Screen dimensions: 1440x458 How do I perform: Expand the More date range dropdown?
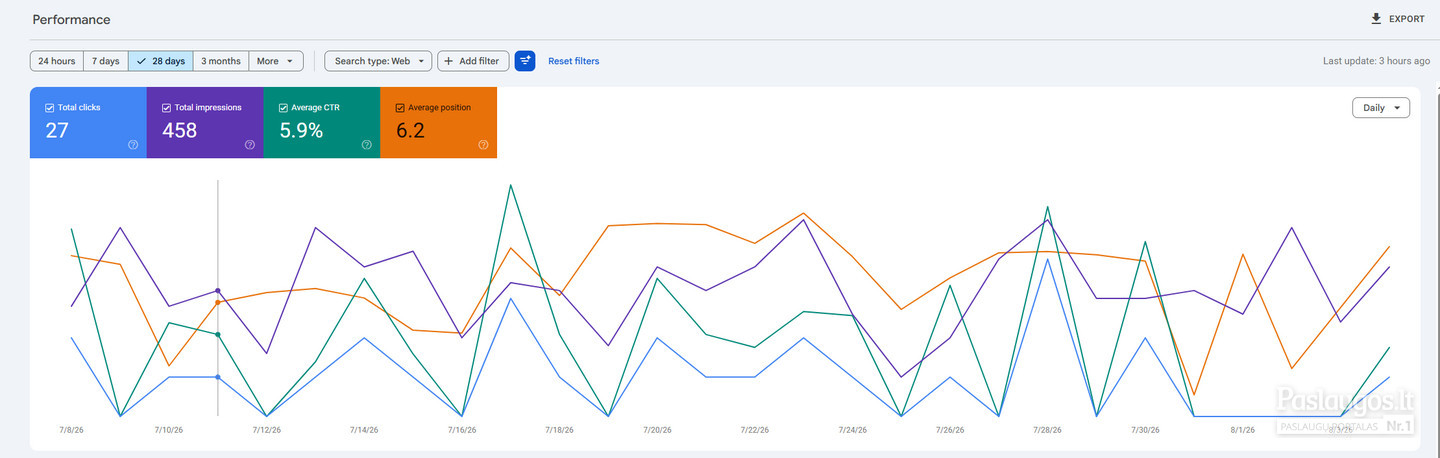click(276, 61)
